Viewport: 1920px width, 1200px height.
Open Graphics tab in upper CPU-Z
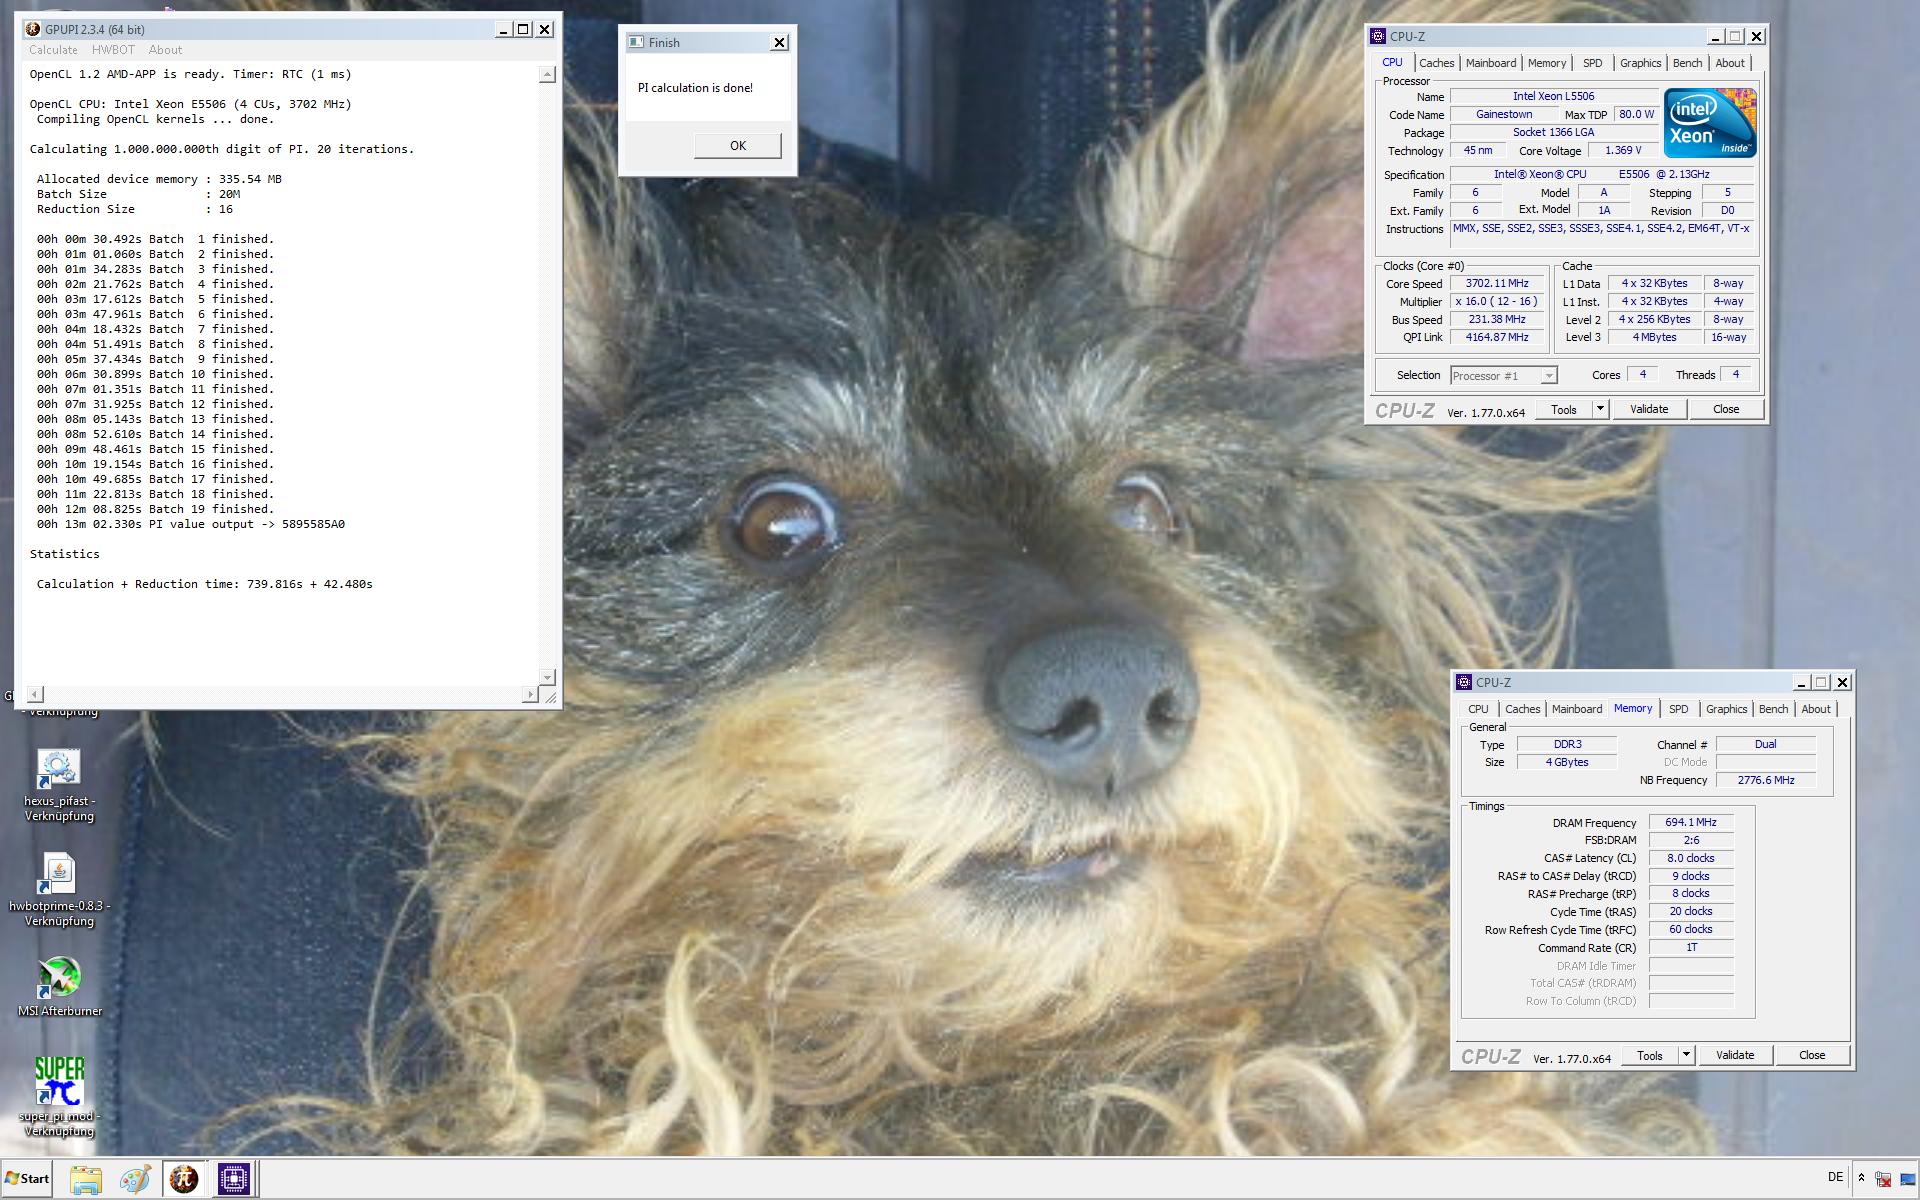1640,63
